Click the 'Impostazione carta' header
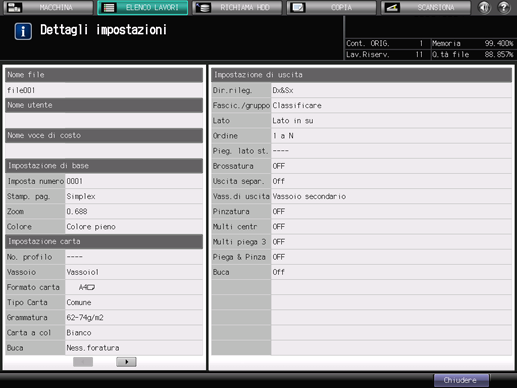Screen dimensions: 517x388 tap(104, 241)
